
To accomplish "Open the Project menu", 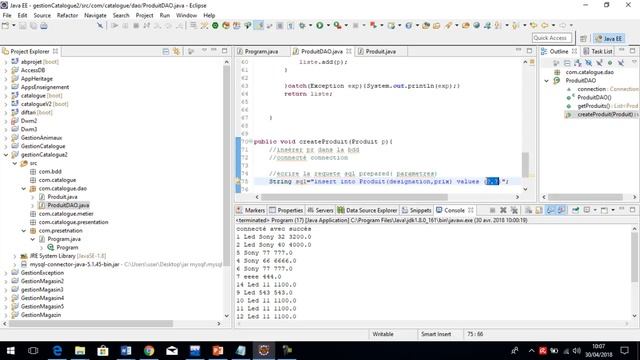I will pyautogui.click(x=144, y=15).
